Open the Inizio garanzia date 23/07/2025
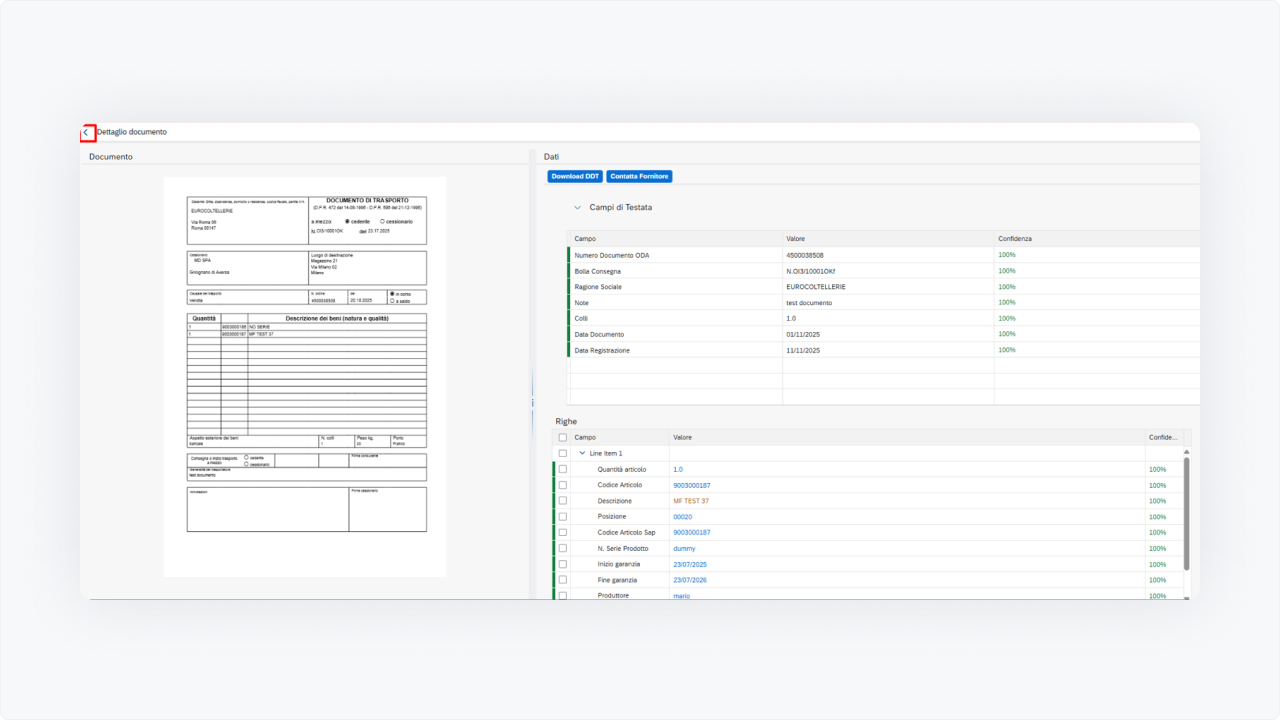Screen dimensions: 1280x720 [690, 564]
